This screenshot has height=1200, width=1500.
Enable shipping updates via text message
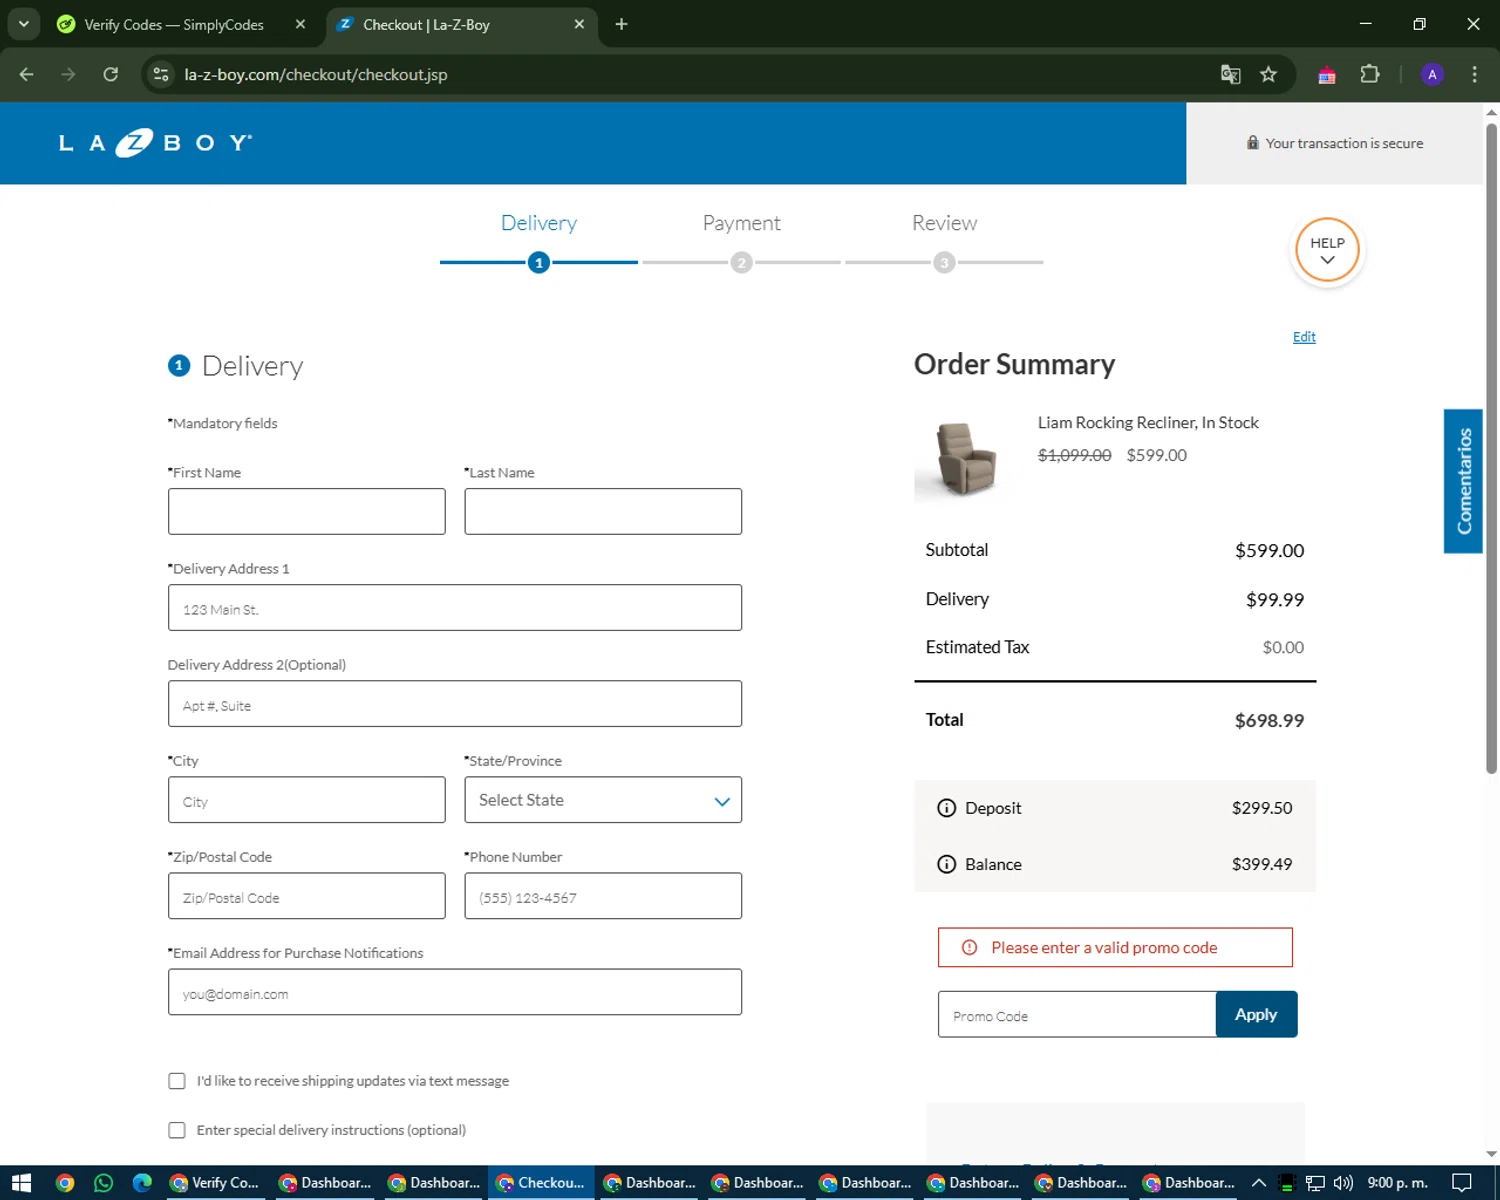pos(177,1081)
